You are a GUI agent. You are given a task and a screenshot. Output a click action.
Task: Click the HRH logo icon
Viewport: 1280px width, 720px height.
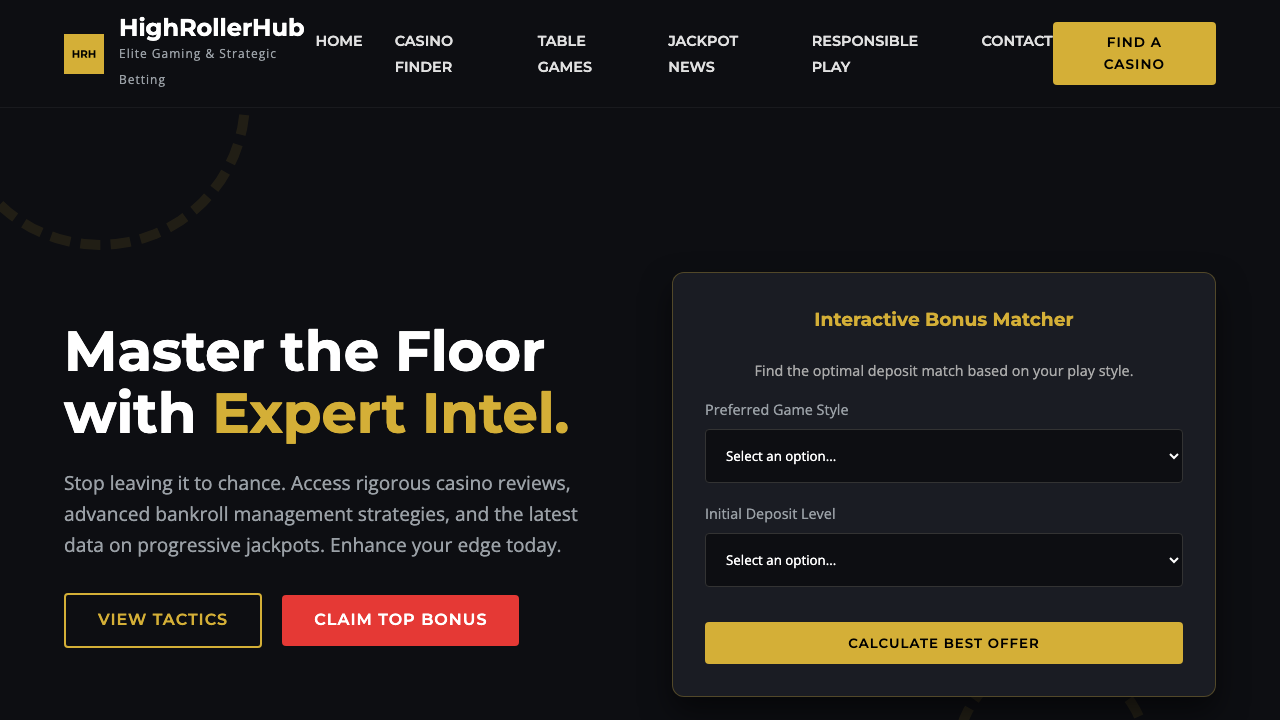83,53
